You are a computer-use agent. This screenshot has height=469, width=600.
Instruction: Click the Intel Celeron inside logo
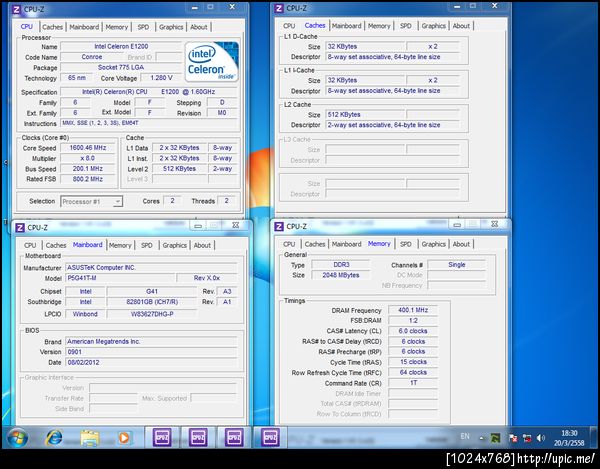211,62
